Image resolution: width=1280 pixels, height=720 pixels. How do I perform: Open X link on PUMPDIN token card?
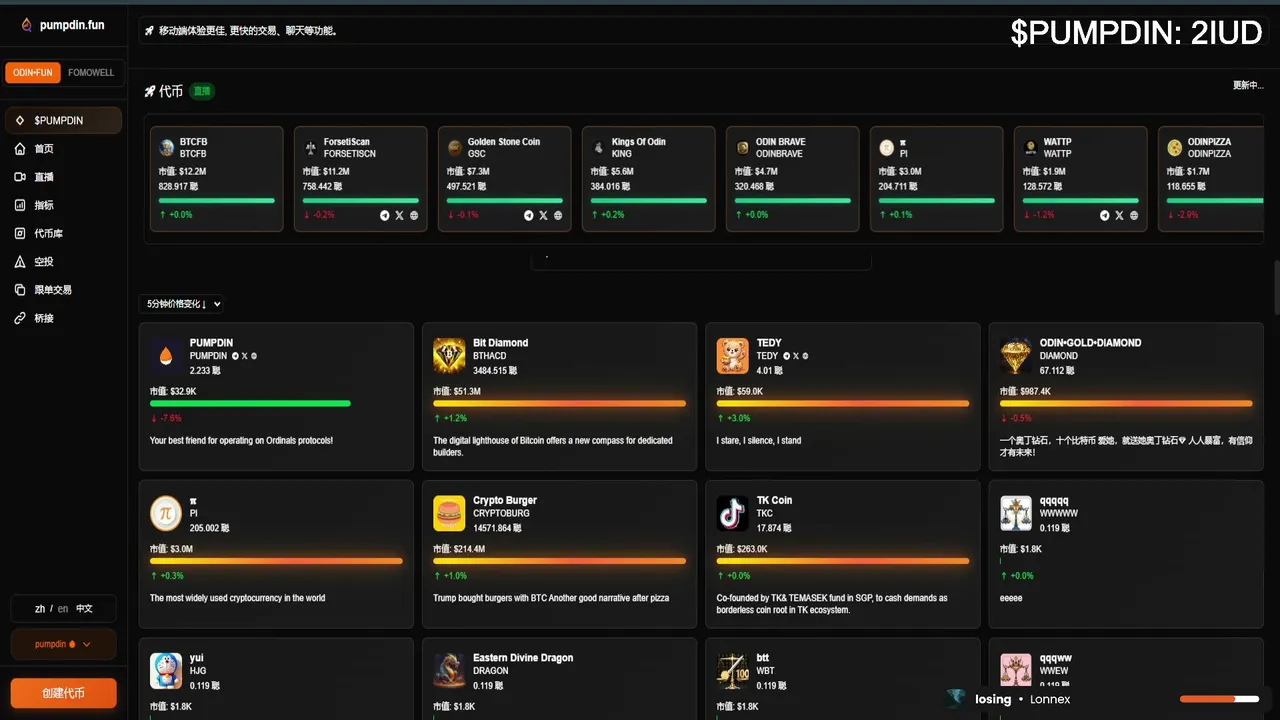point(244,356)
